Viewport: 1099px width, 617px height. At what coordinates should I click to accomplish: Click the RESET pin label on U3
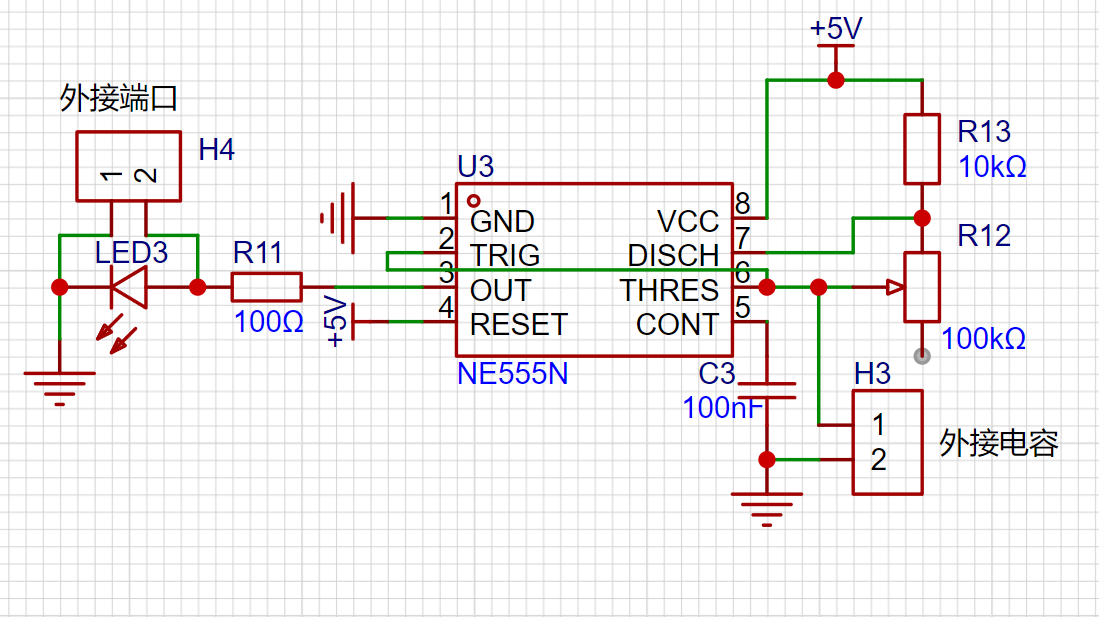tap(519, 325)
